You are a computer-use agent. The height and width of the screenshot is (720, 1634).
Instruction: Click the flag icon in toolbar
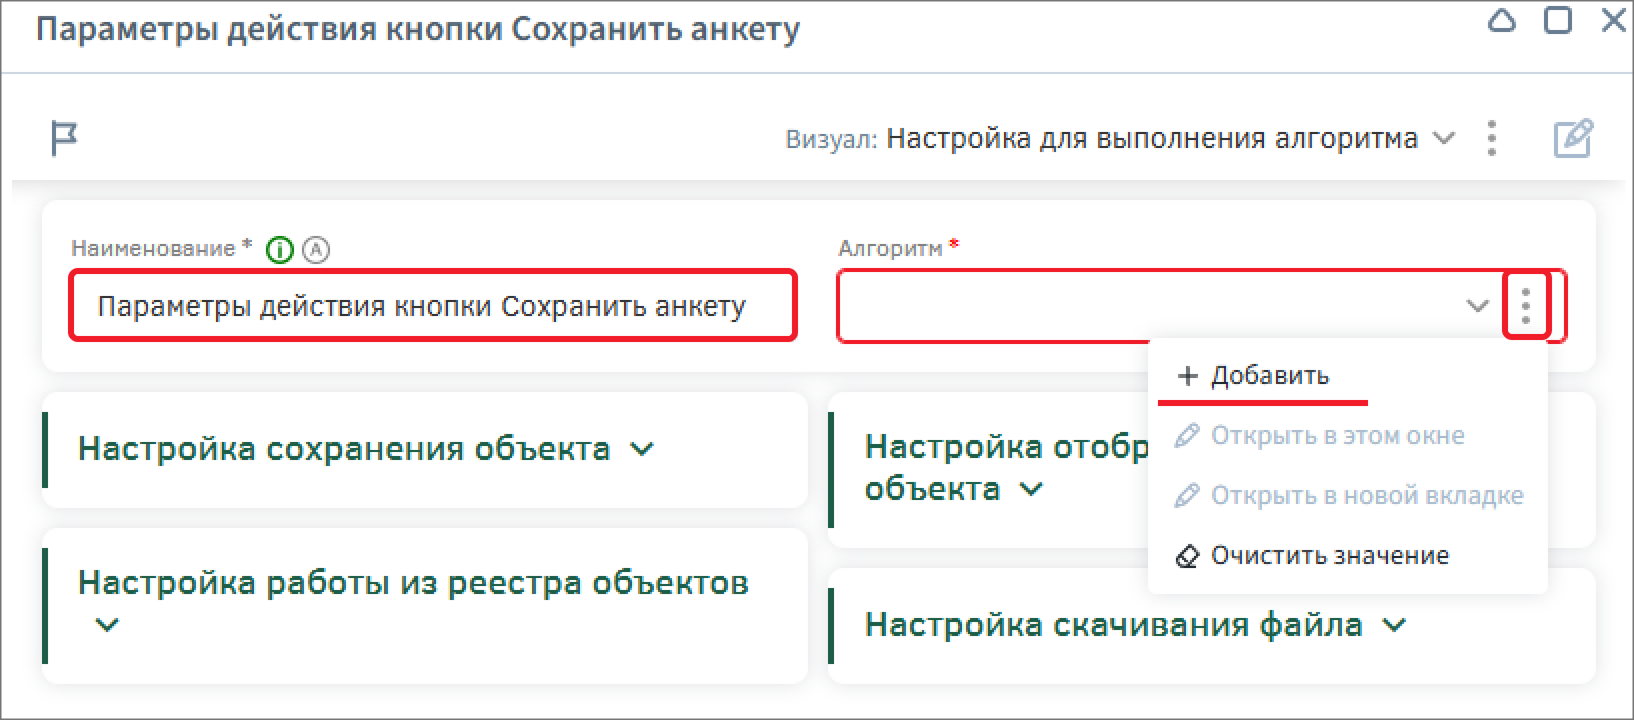pyautogui.click(x=64, y=138)
